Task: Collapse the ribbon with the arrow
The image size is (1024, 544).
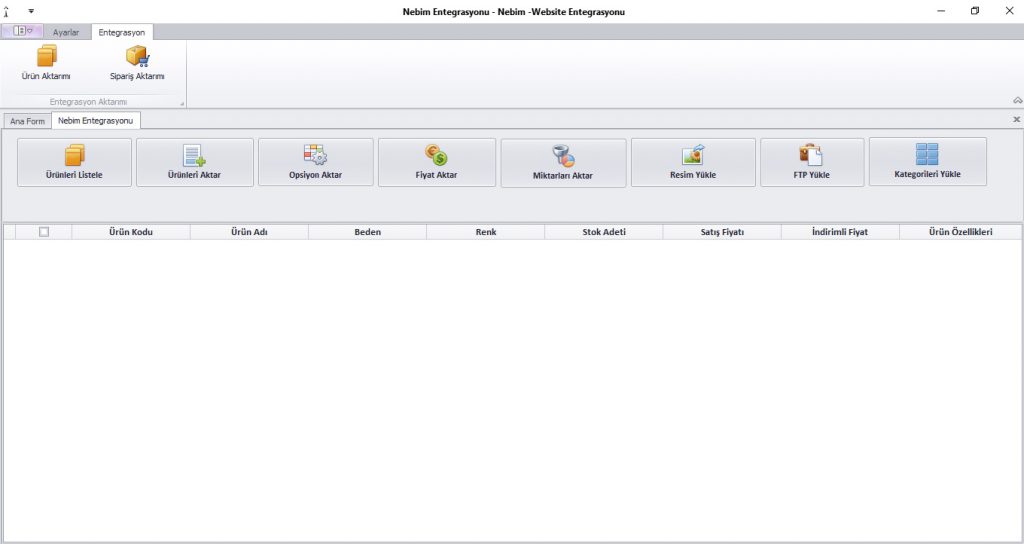Action: click(x=1017, y=100)
